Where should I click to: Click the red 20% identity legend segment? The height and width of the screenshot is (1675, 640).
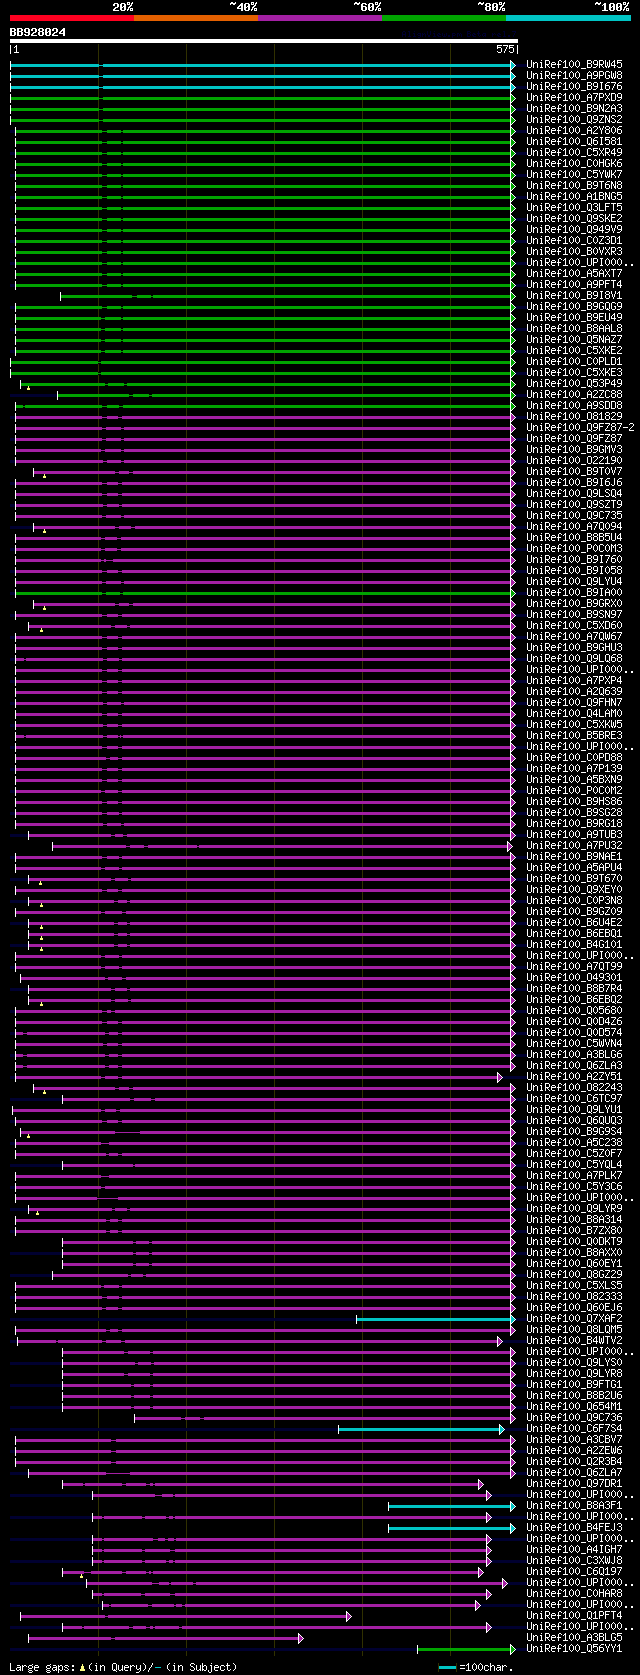click(72, 17)
